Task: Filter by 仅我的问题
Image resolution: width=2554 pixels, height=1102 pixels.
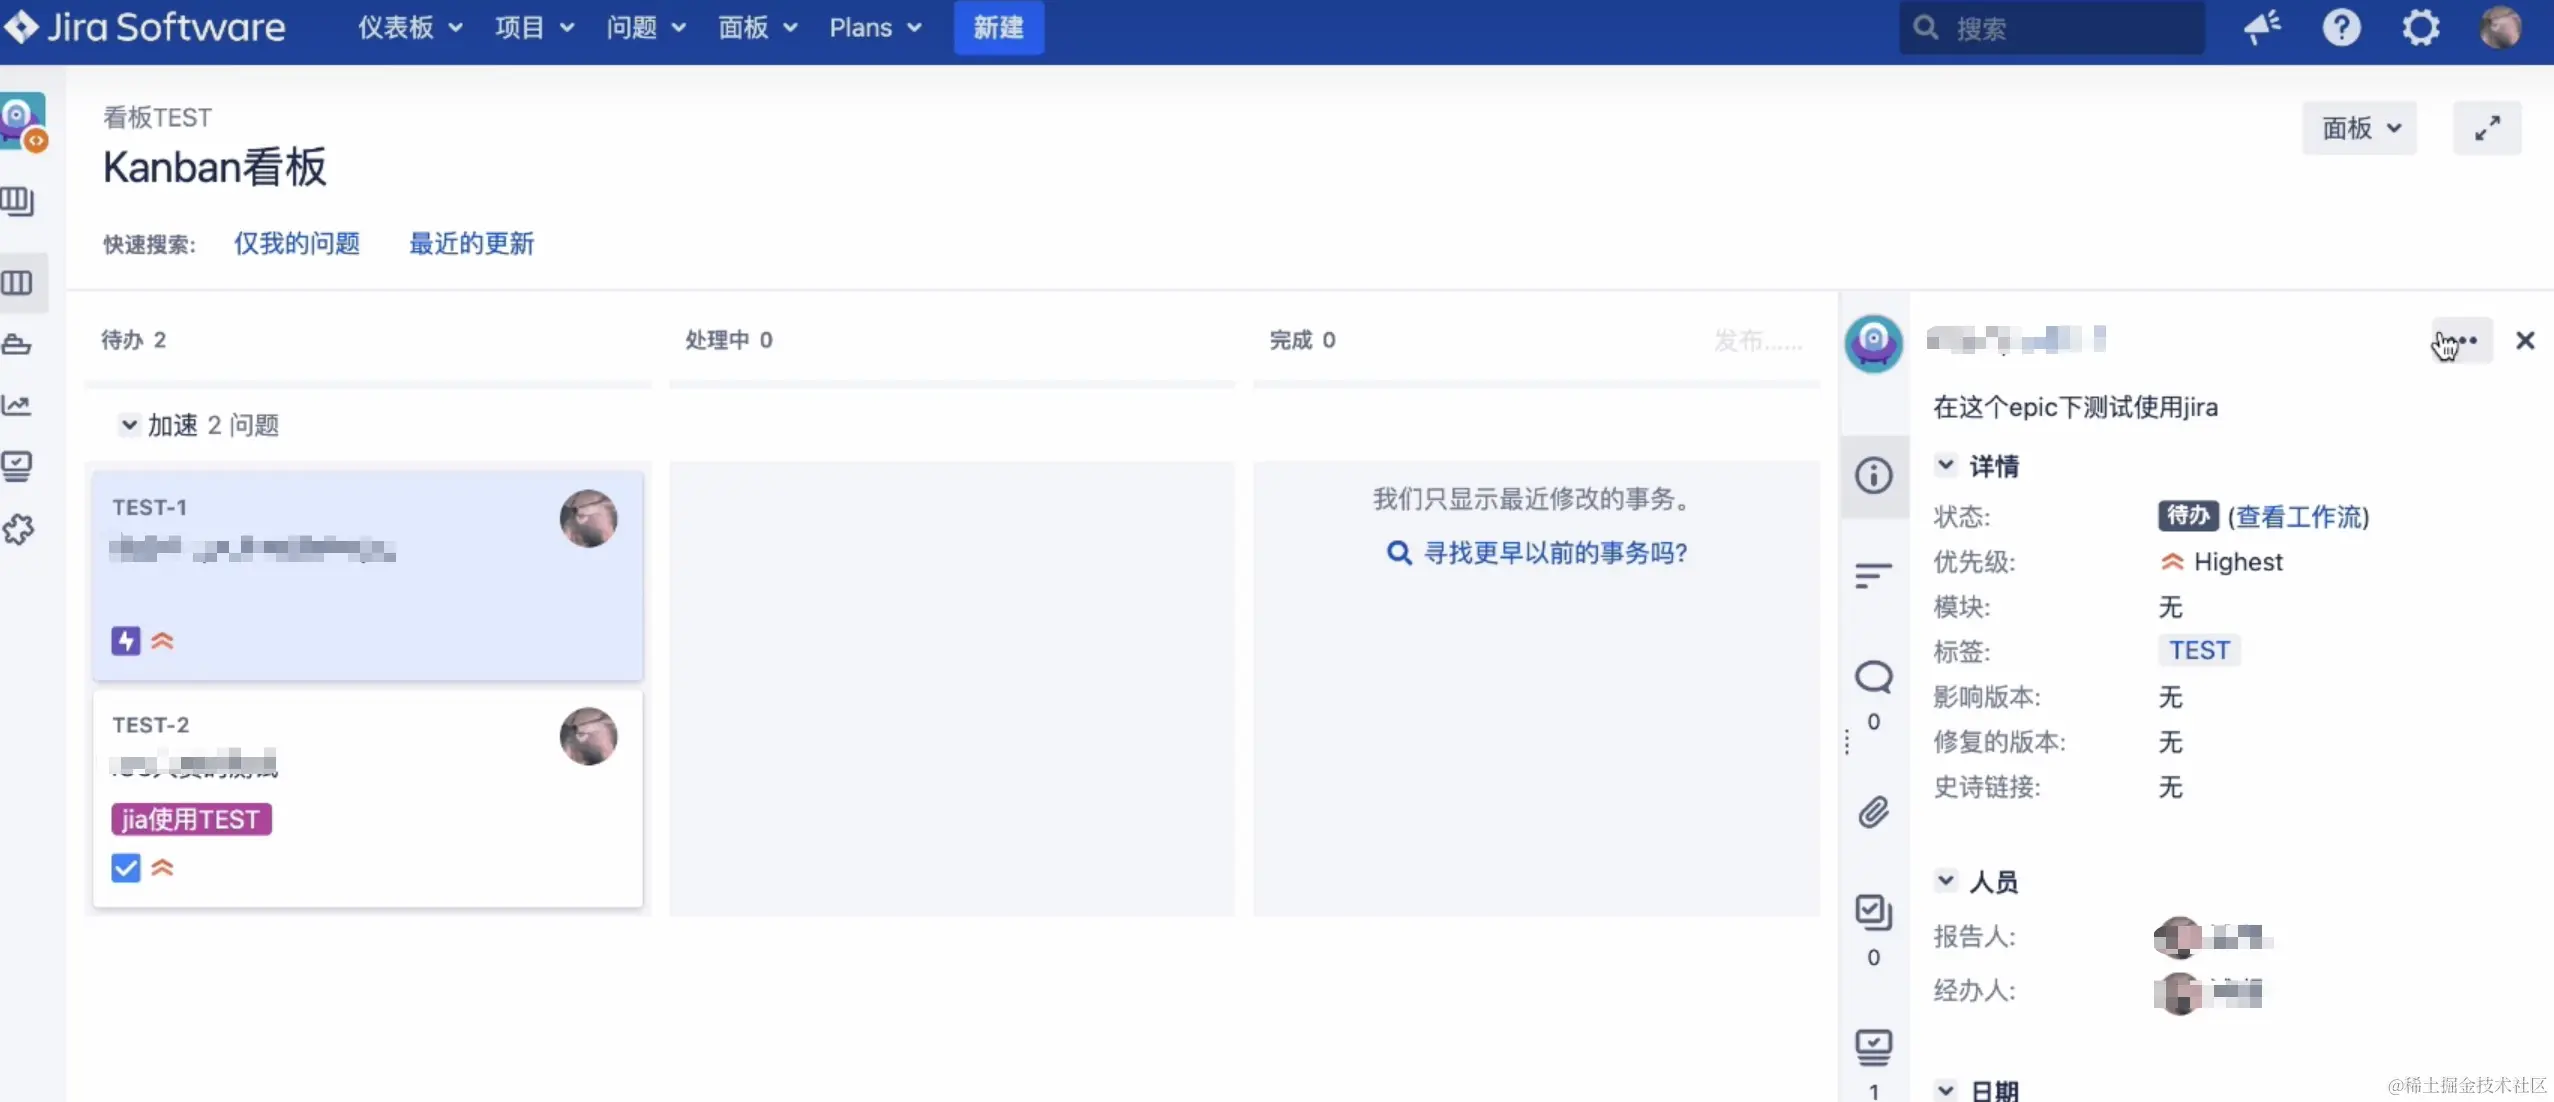Action: click(297, 243)
